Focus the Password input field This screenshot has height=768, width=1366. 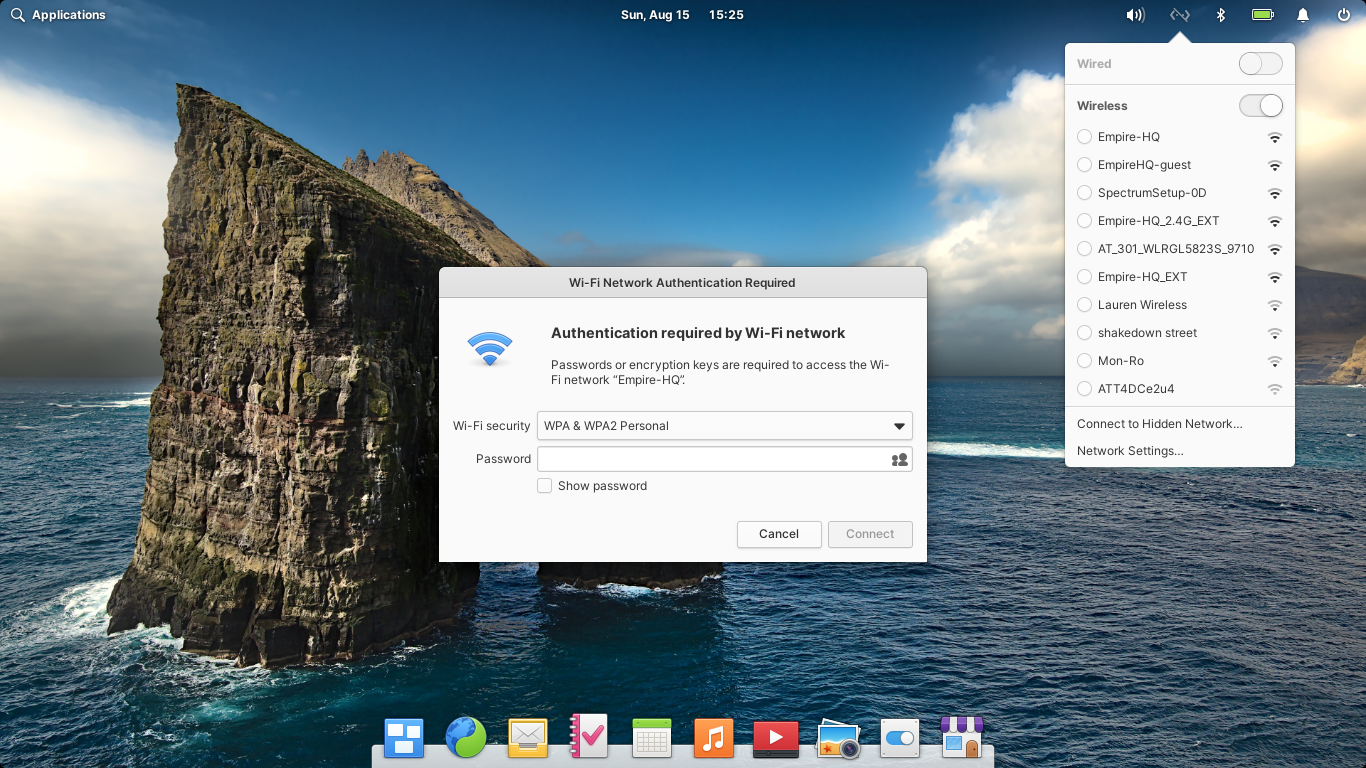coord(725,459)
